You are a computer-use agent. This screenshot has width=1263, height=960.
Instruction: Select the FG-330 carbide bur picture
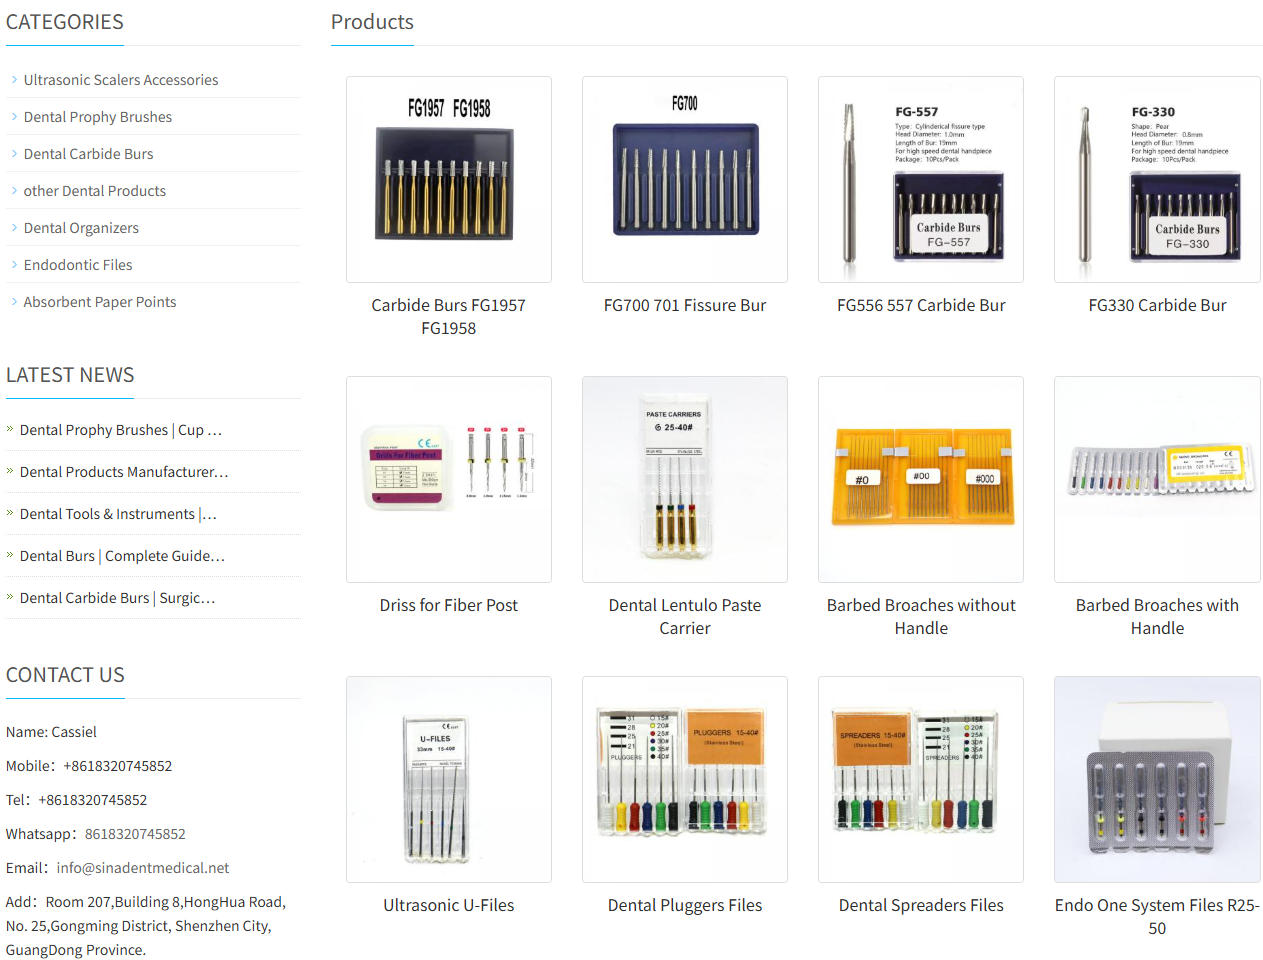pyautogui.click(x=1156, y=180)
